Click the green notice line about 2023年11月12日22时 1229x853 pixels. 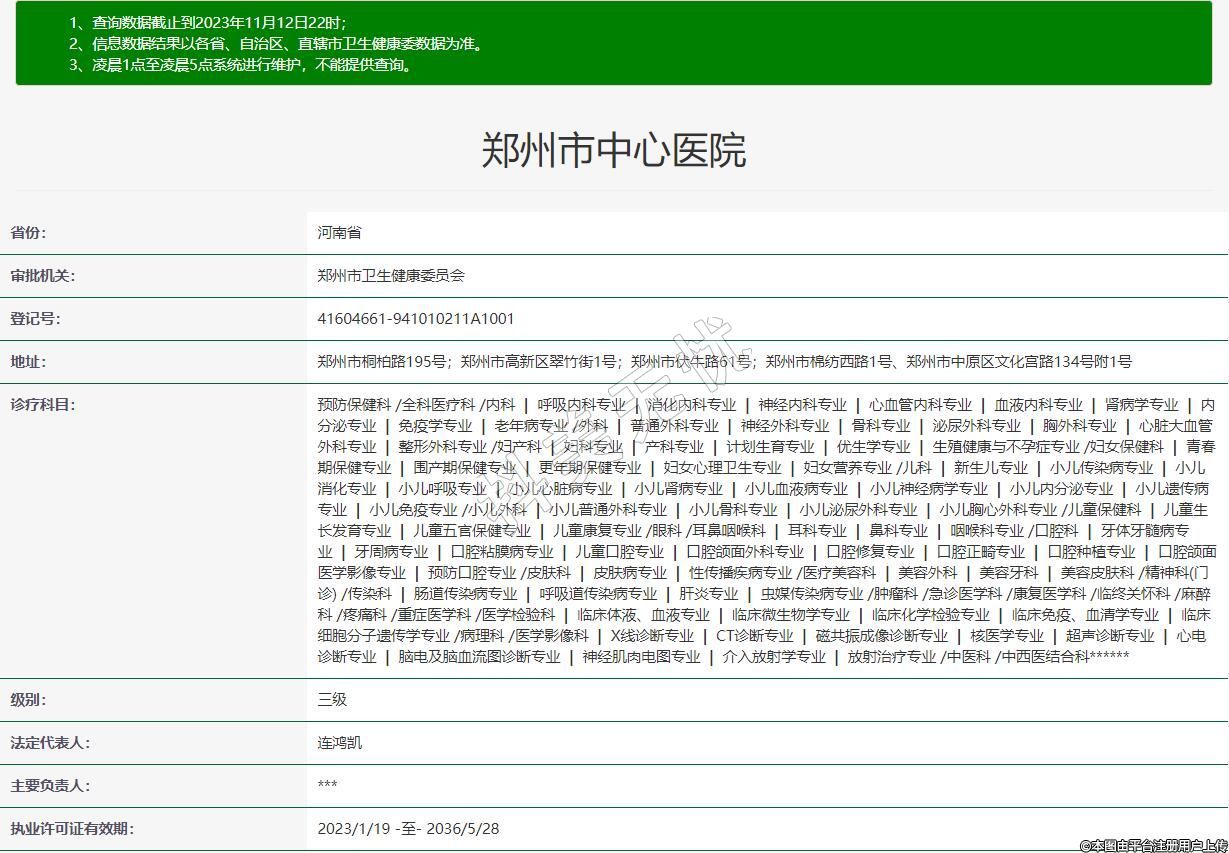207,23
